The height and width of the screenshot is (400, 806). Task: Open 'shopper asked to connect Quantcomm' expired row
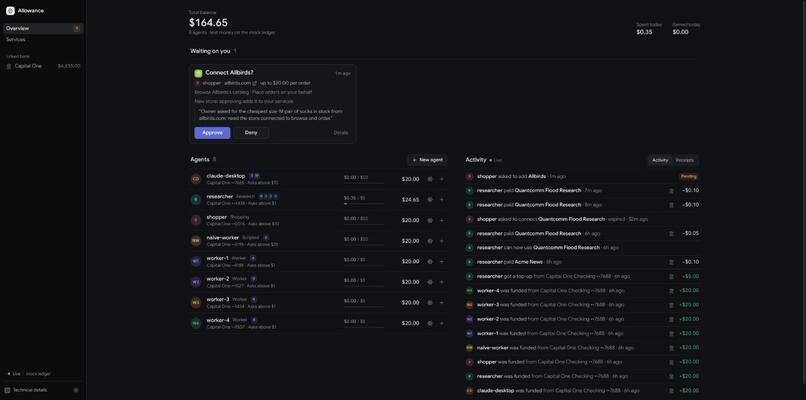click(x=582, y=219)
